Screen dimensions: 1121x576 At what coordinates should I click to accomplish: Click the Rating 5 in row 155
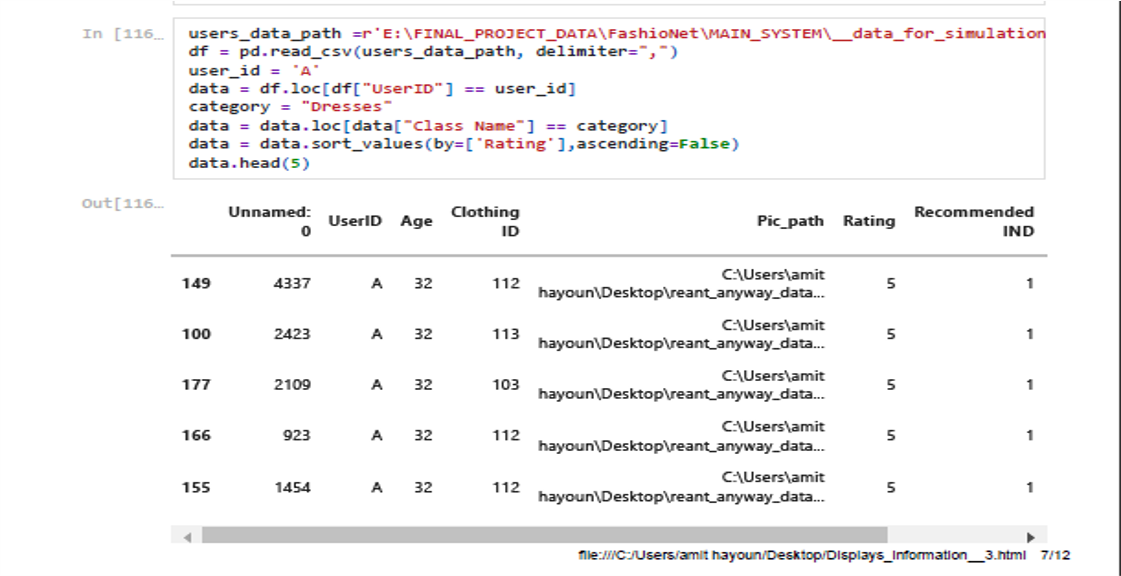(891, 487)
